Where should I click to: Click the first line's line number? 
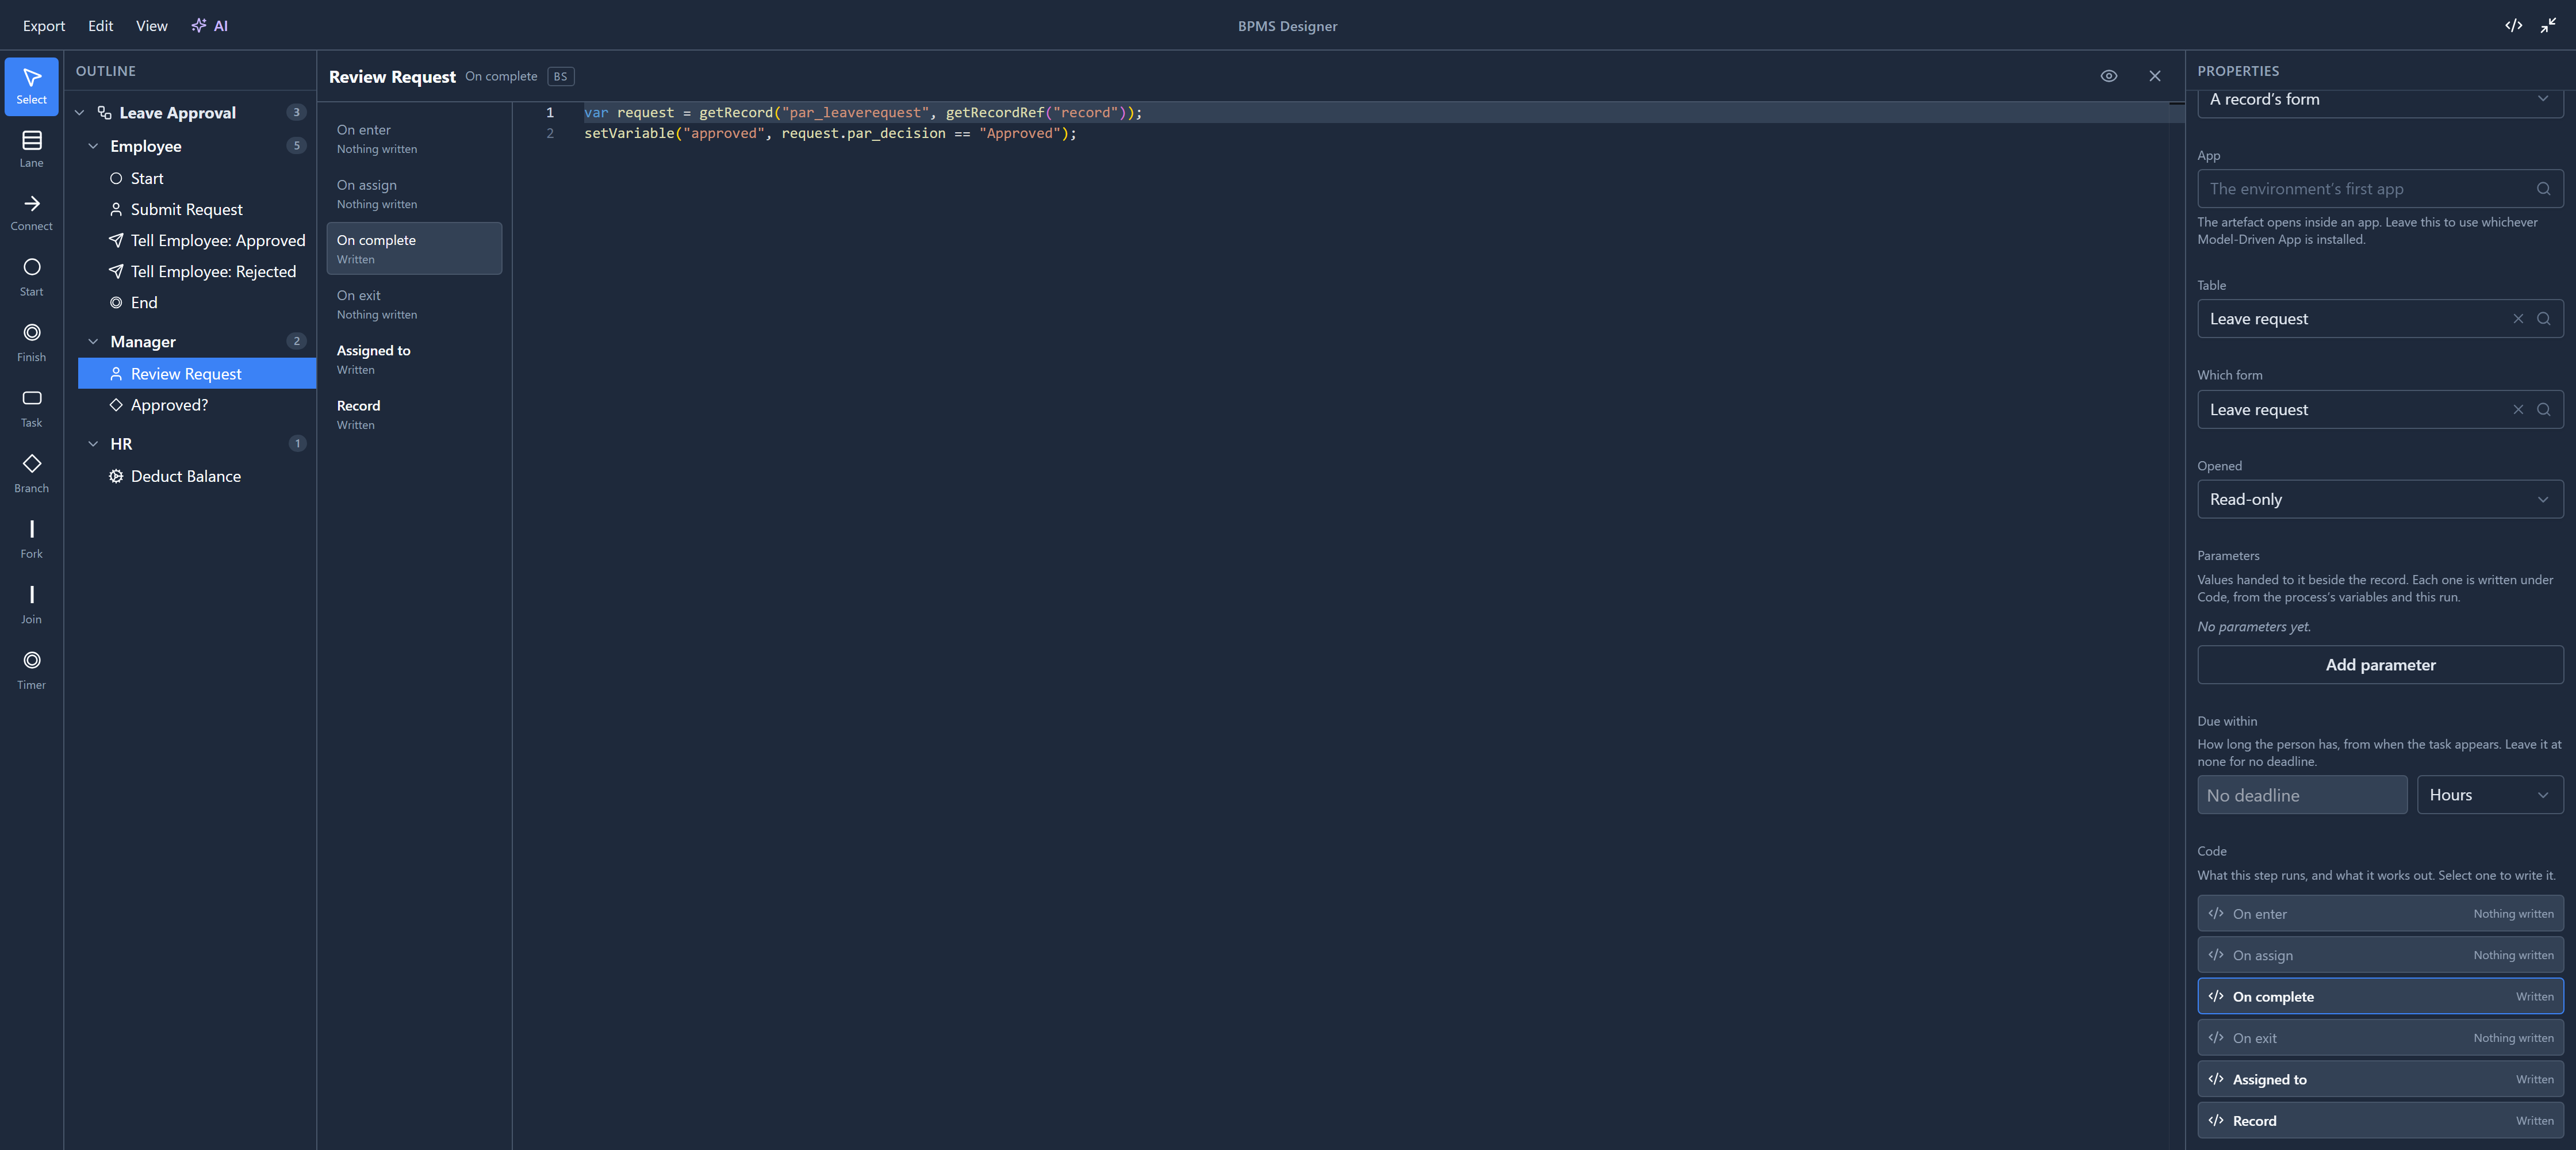[549, 113]
